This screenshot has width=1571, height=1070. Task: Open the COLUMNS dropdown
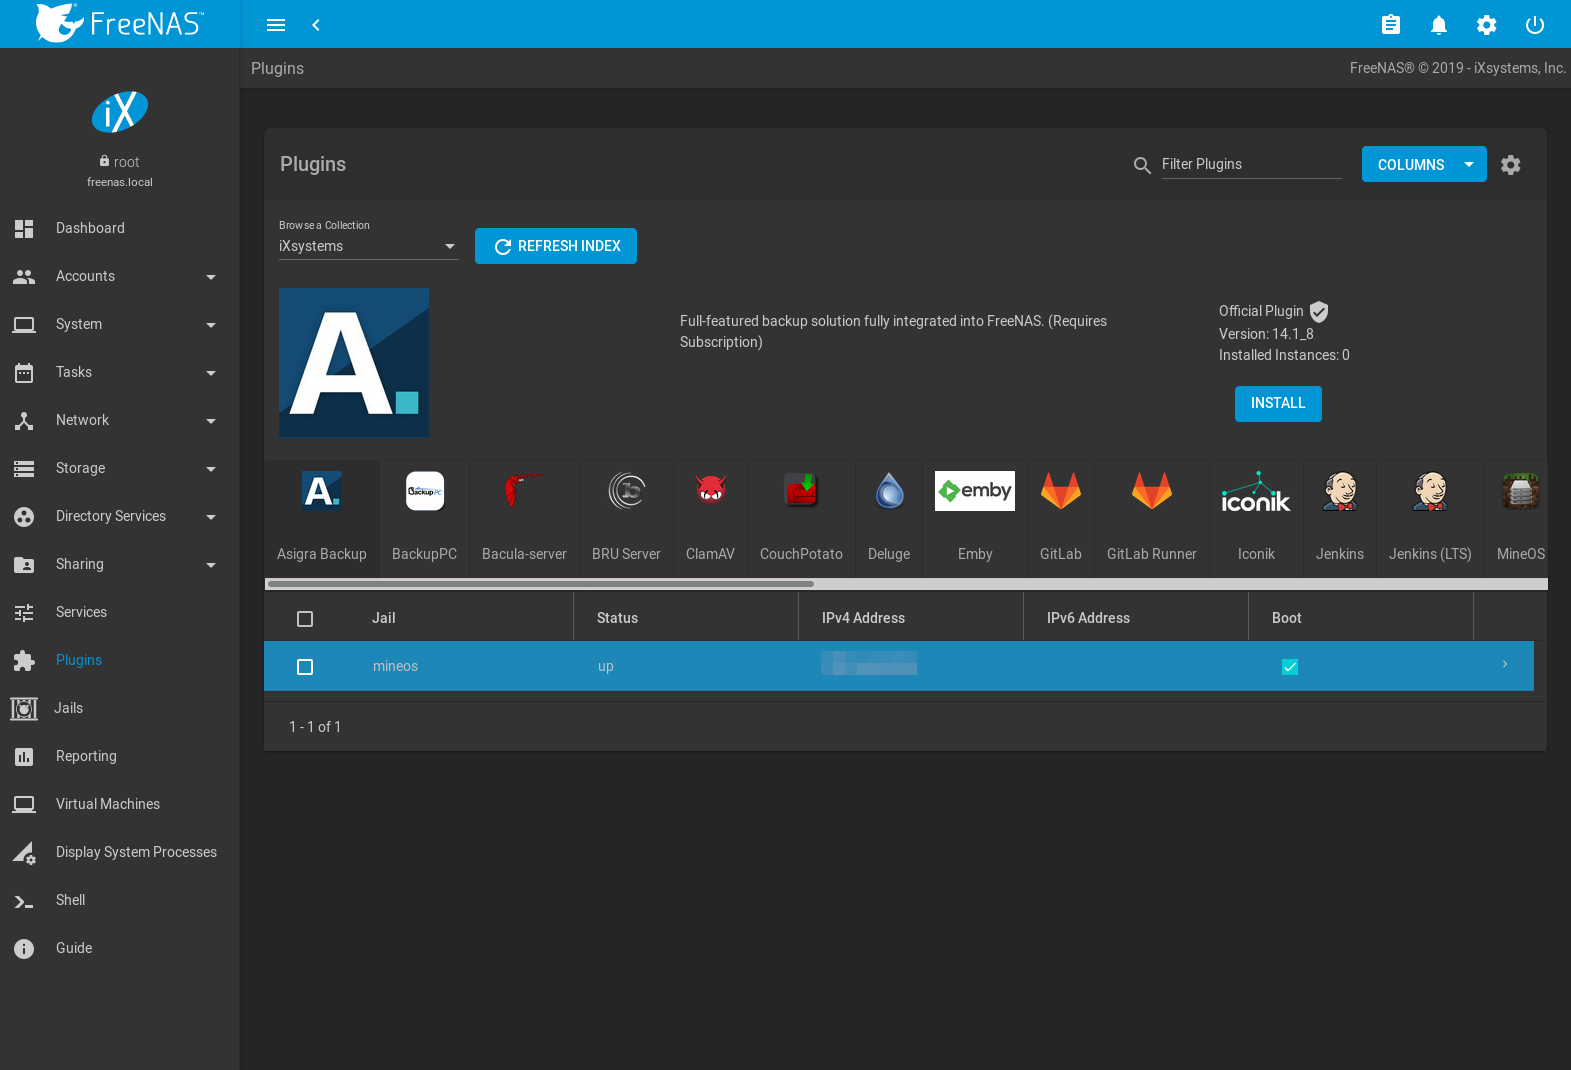tap(1424, 165)
